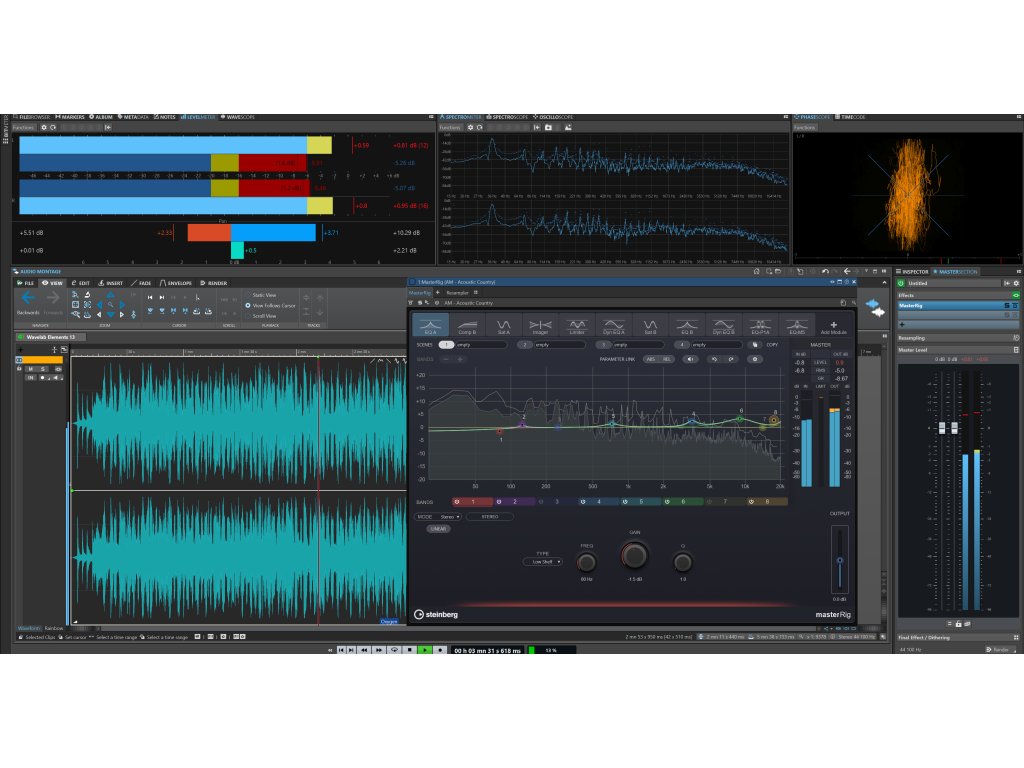This screenshot has height=768, width=1024.
Task: Open the Markers tab
Action: [x=70, y=117]
